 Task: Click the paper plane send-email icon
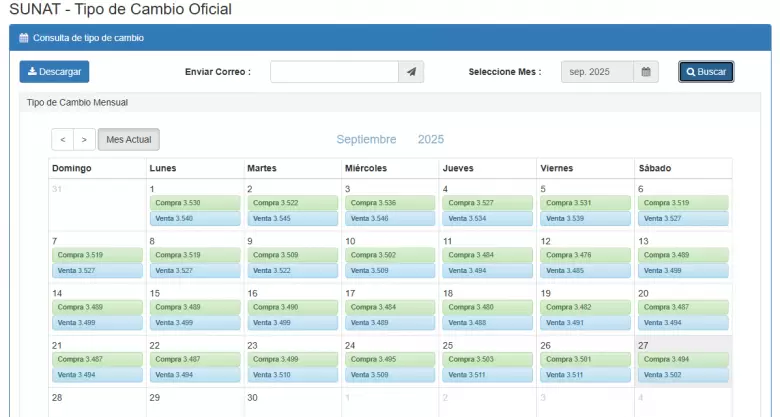[x=411, y=72]
